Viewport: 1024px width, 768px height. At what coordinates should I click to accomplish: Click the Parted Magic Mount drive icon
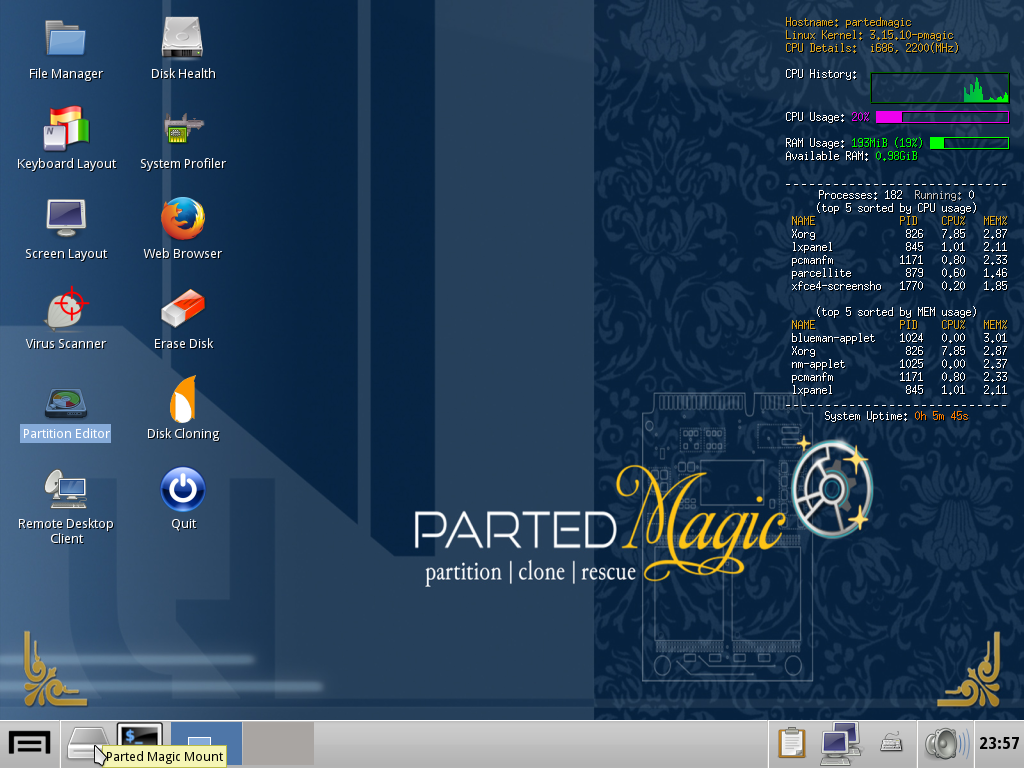(x=88, y=743)
